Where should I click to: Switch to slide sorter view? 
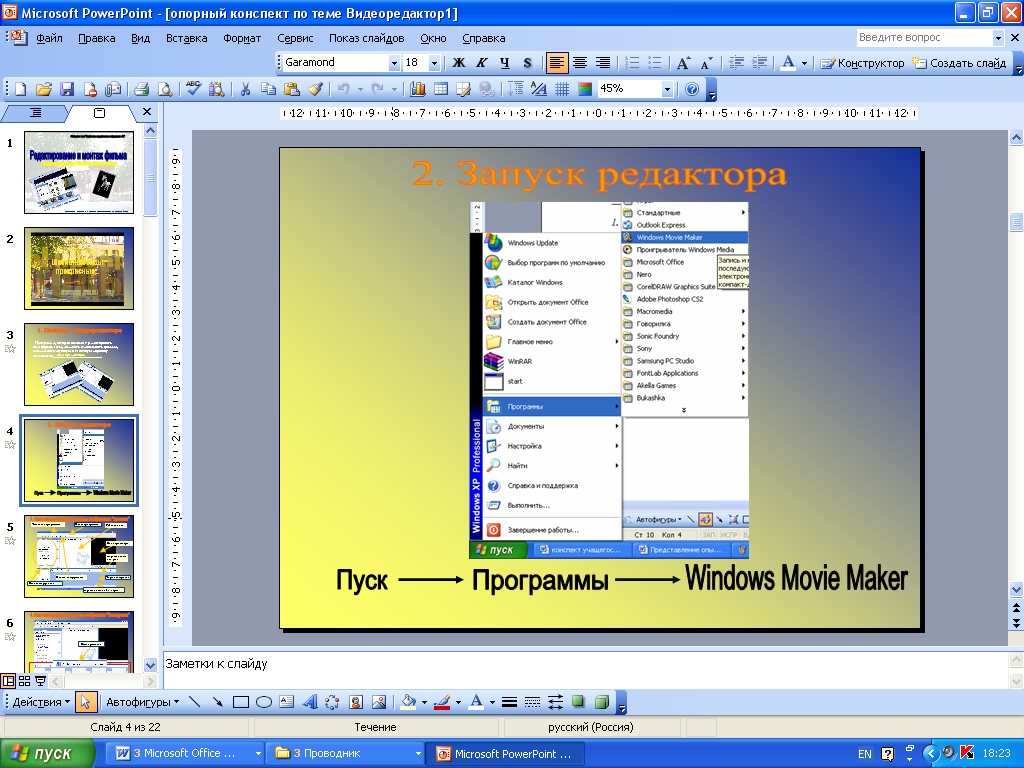click(x=24, y=681)
